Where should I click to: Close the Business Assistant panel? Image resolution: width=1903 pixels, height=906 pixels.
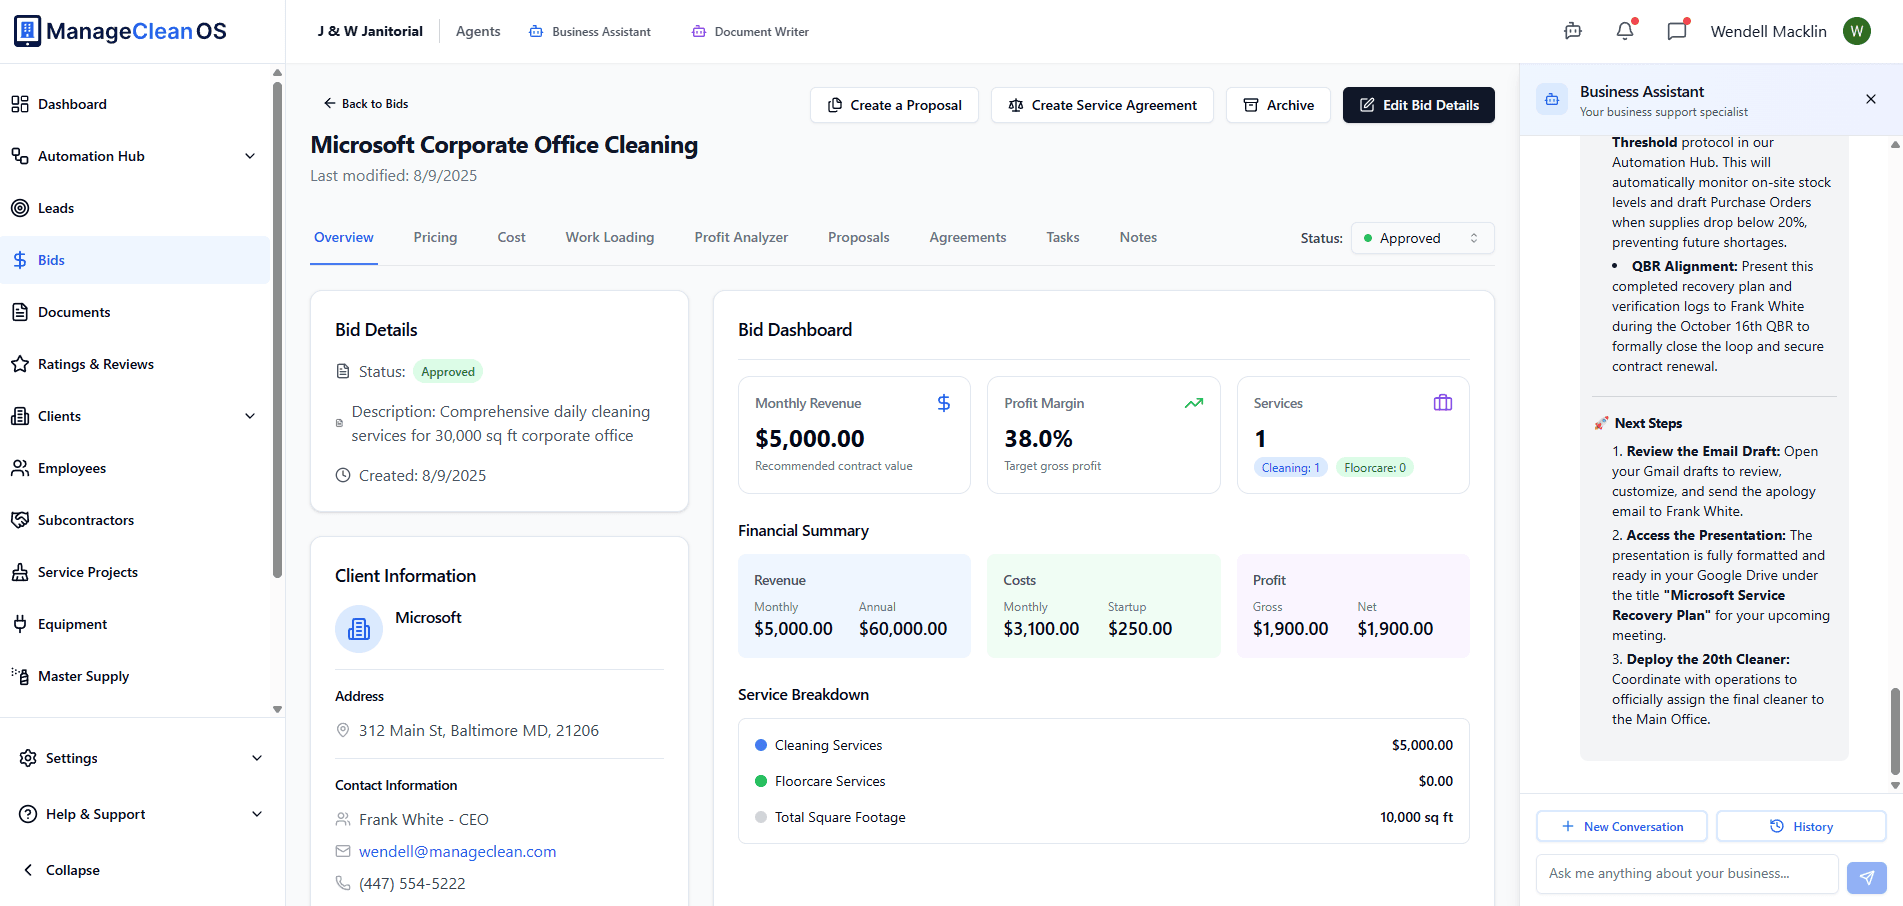[1871, 99]
